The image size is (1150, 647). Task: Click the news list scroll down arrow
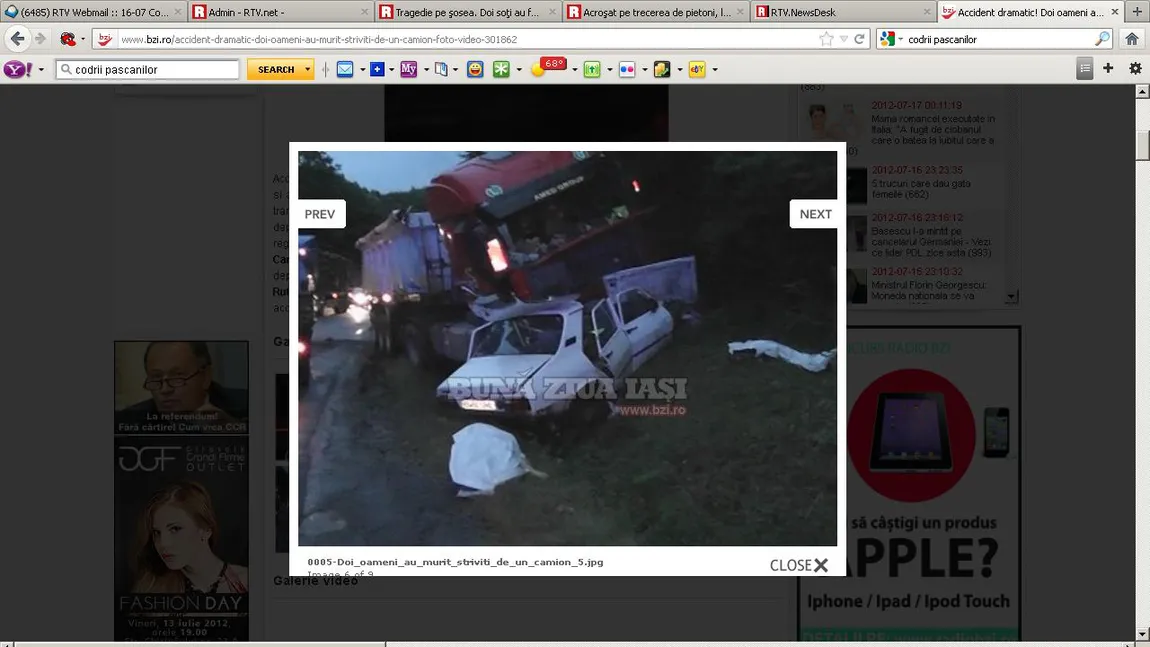(1011, 296)
